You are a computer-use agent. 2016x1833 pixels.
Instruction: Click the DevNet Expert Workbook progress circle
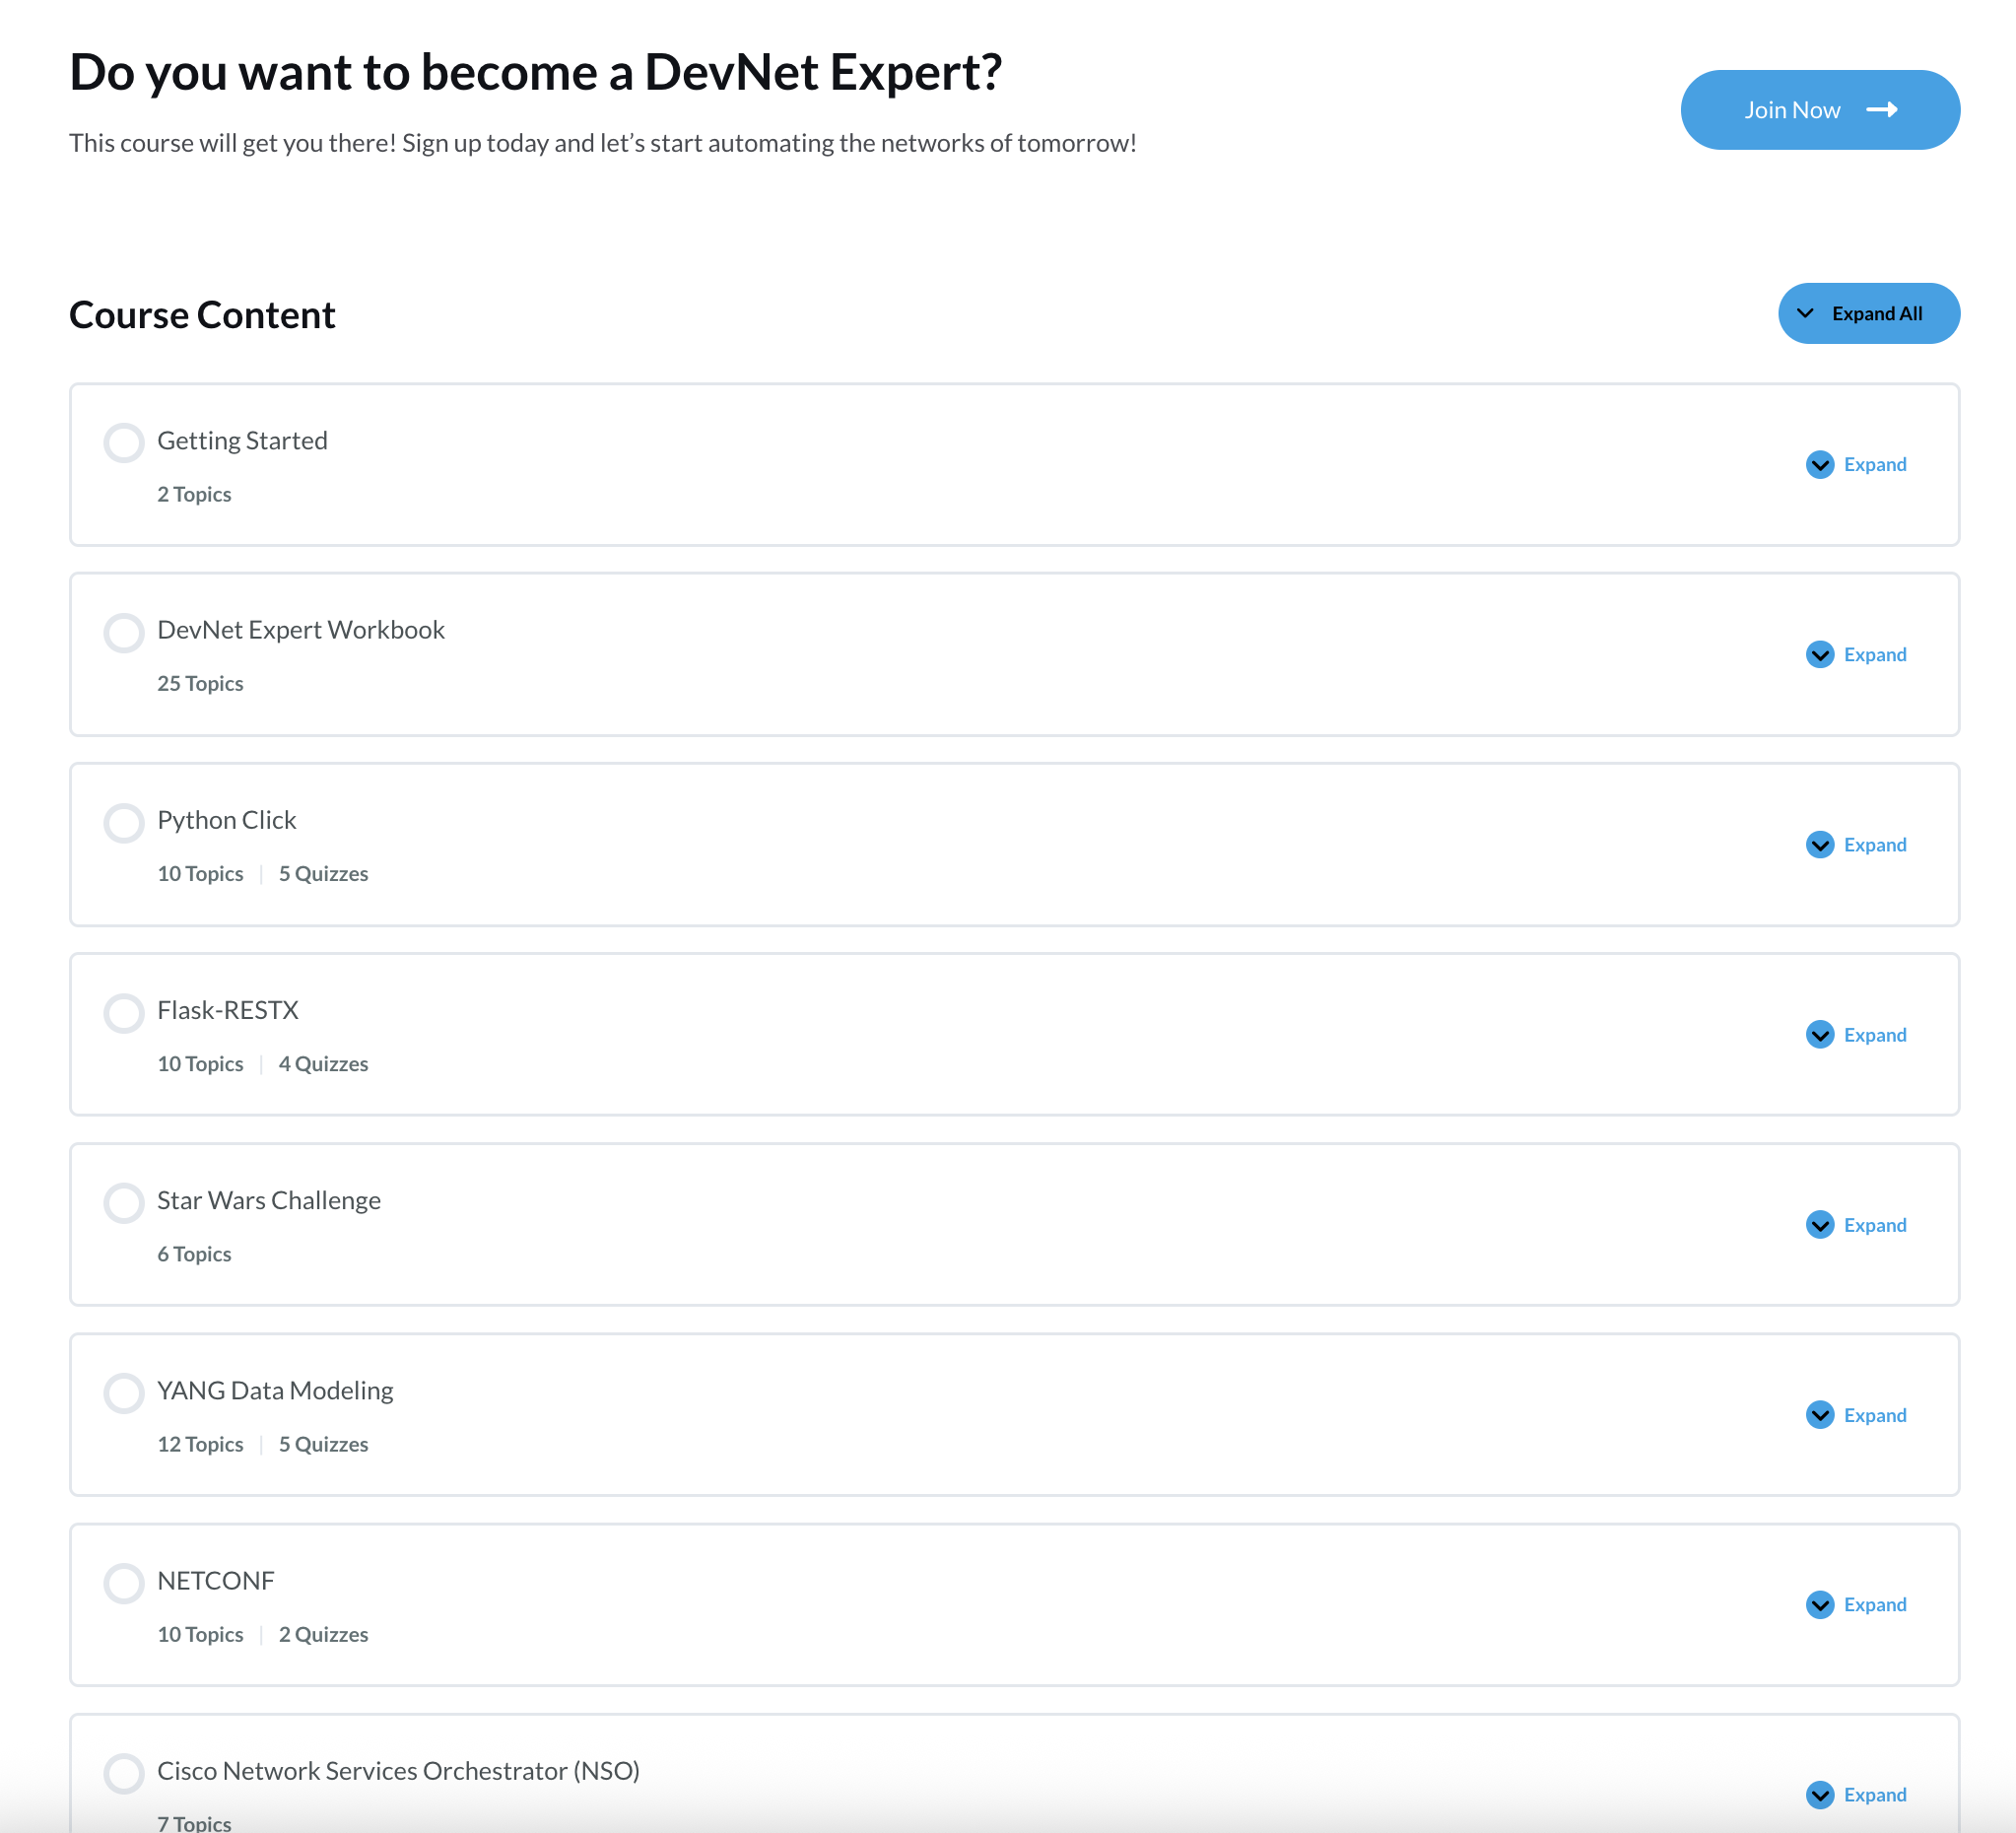tap(124, 633)
